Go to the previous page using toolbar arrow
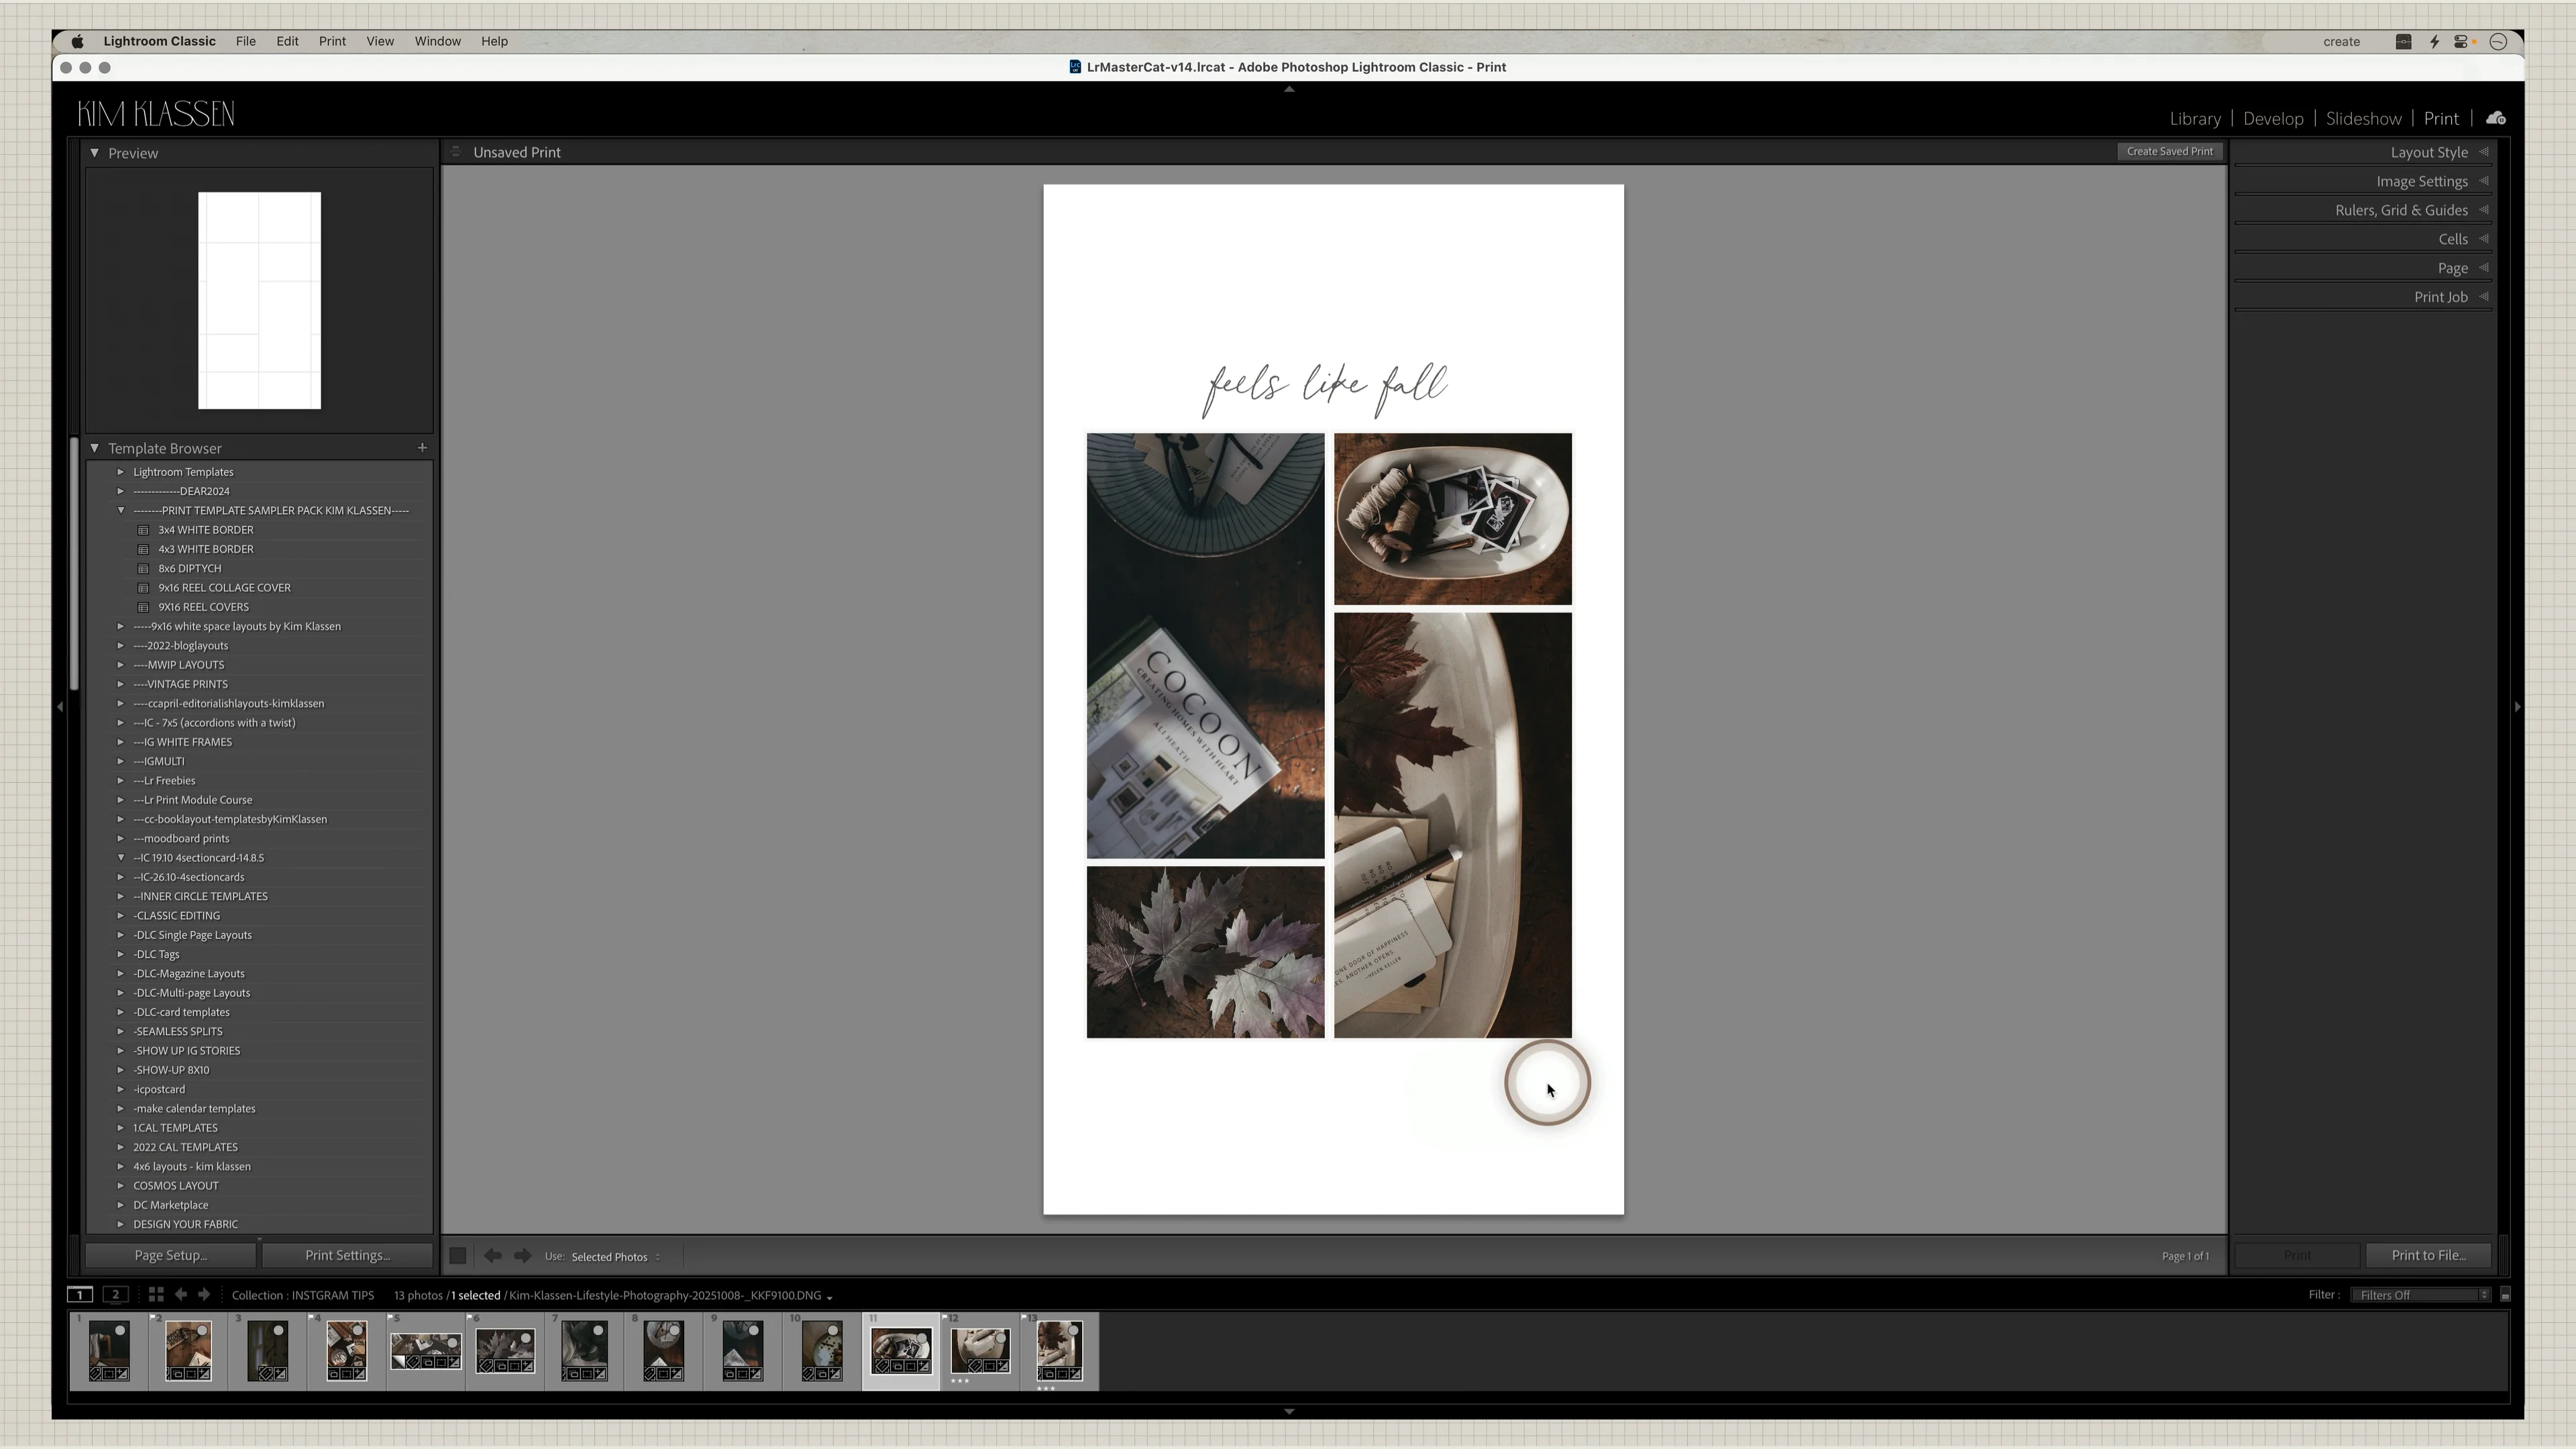This screenshot has width=2576, height=1449. coord(492,1256)
